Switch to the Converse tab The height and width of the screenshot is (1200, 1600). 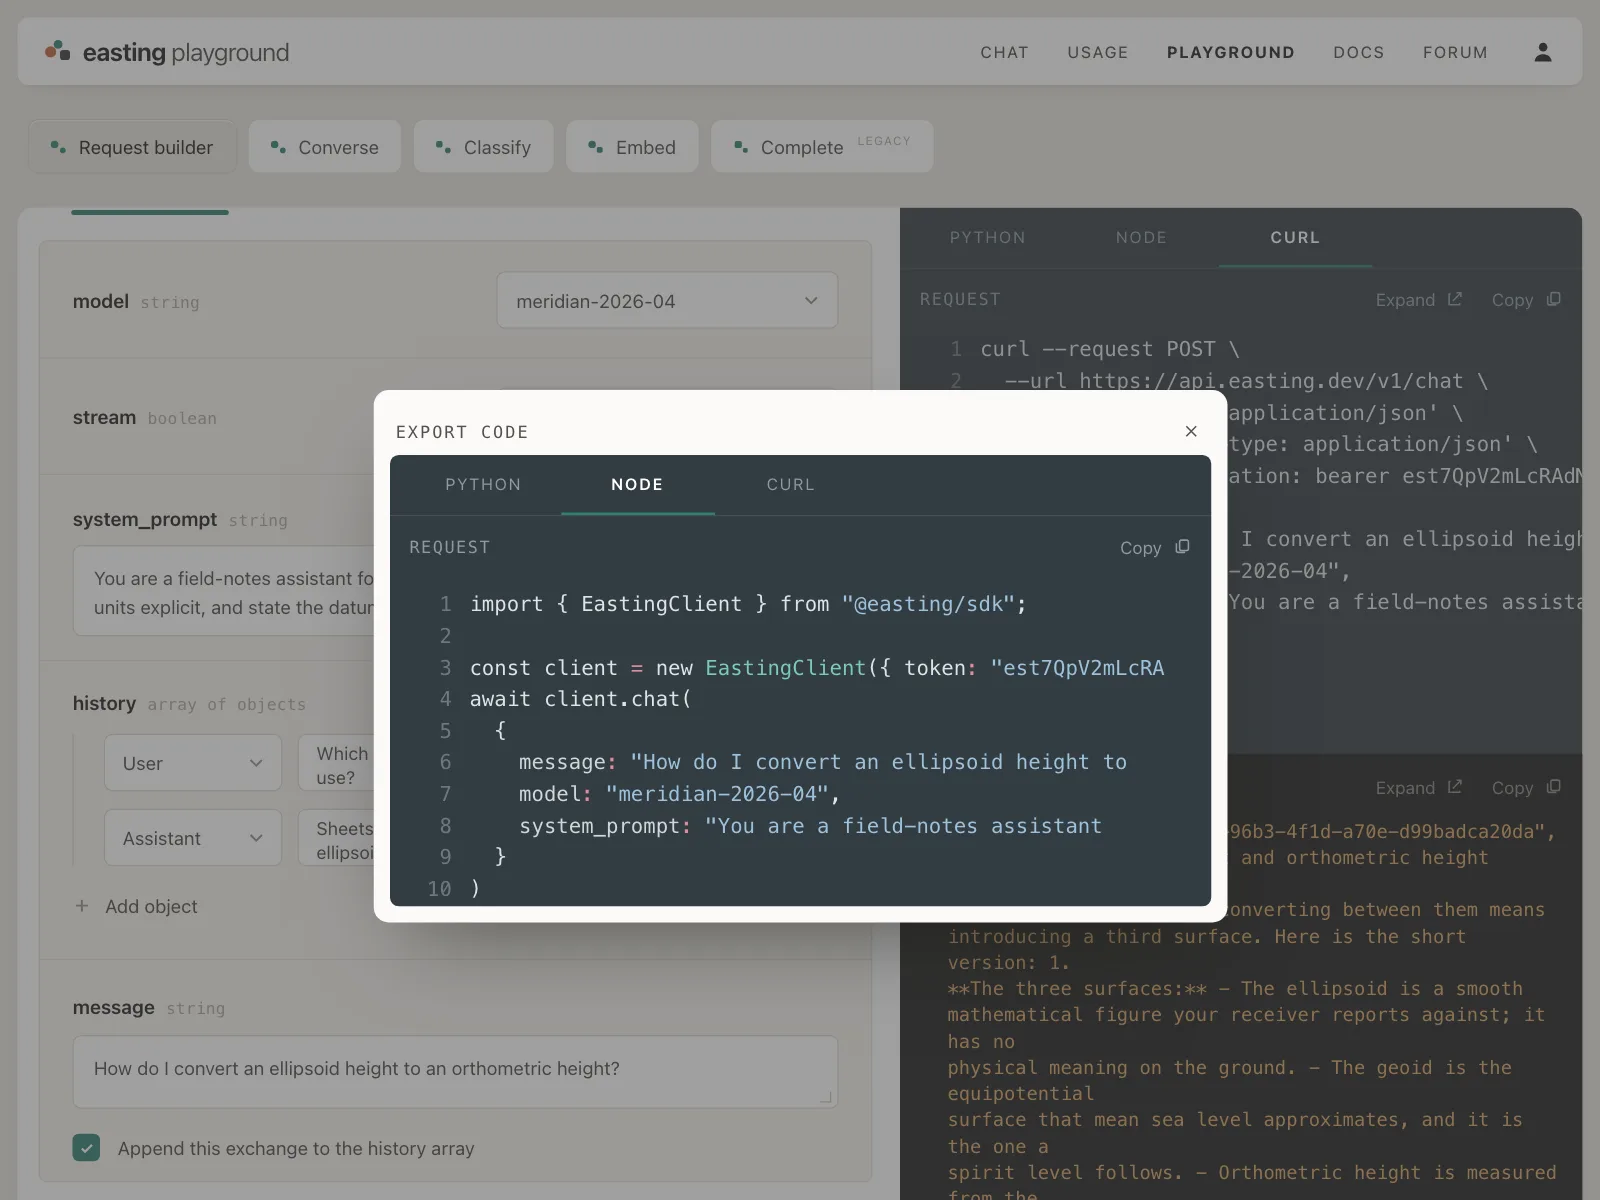[x=325, y=147]
